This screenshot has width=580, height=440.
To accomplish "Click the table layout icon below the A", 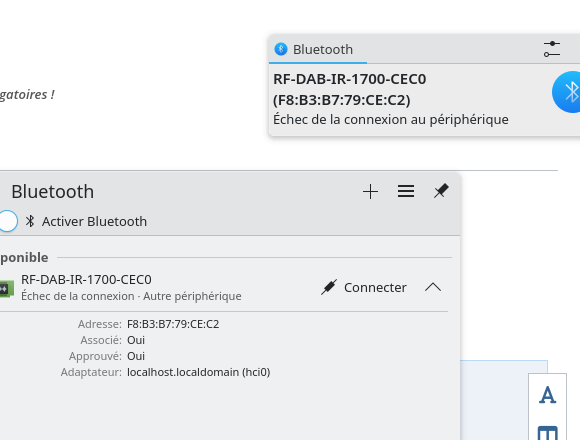I will point(547,433).
